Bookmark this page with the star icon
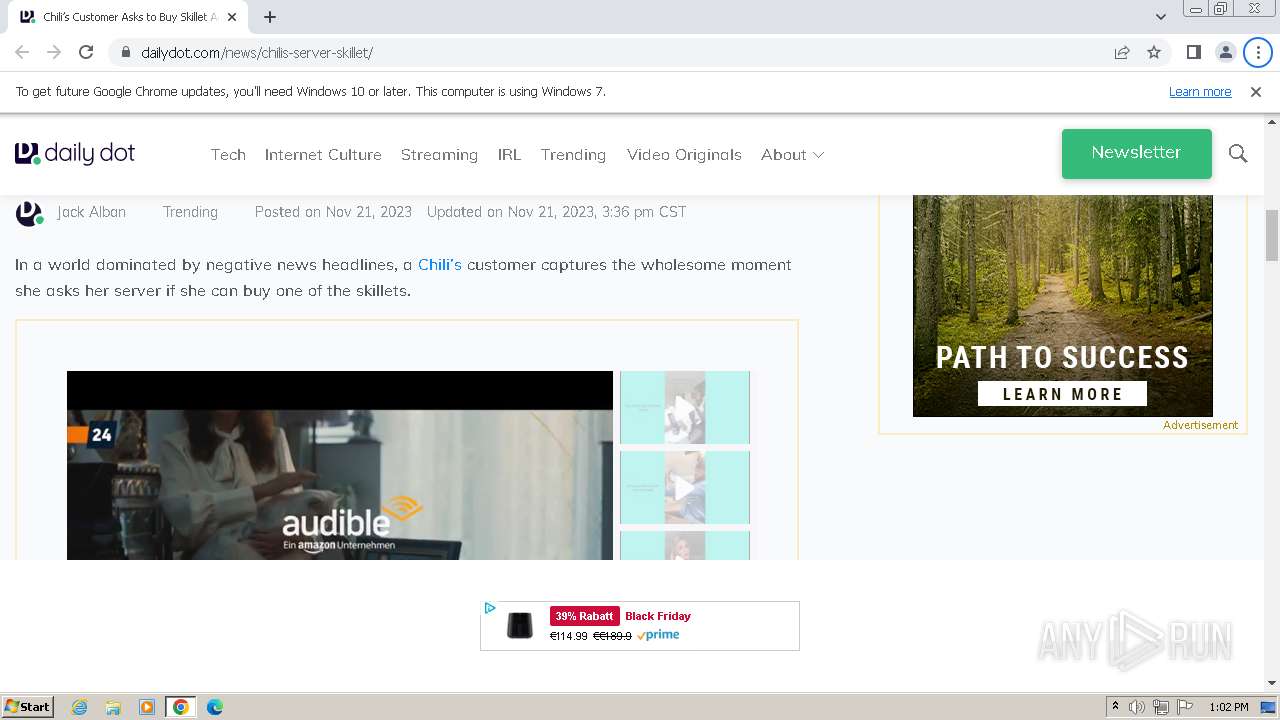The width and height of the screenshot is (1280, 720). click(x=1154, y=52)
